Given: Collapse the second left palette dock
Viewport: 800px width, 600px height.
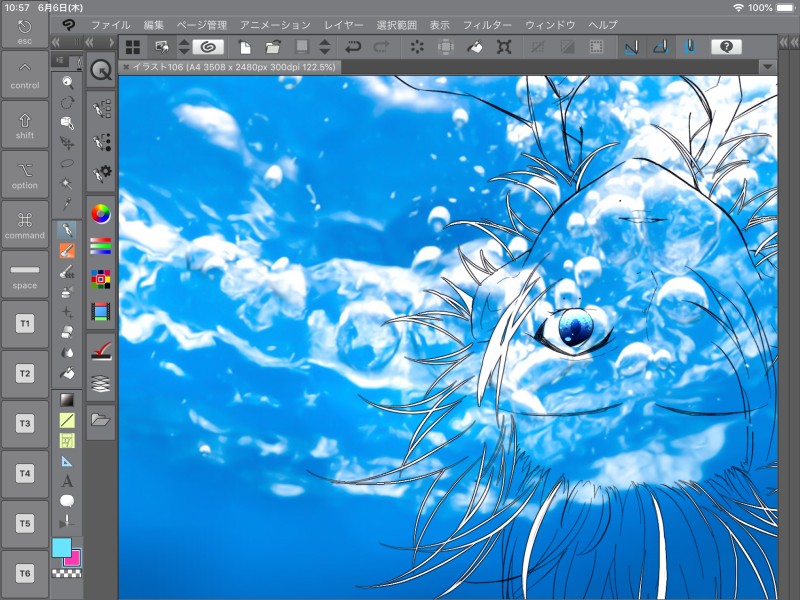Looking at the screenshot, I should 90,42.
